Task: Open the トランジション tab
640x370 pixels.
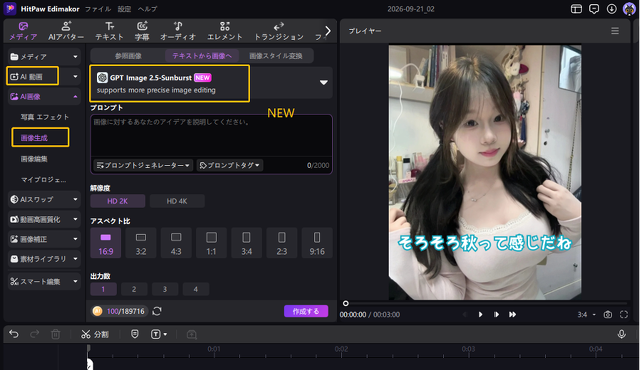Action: click(x=279, y=31)
